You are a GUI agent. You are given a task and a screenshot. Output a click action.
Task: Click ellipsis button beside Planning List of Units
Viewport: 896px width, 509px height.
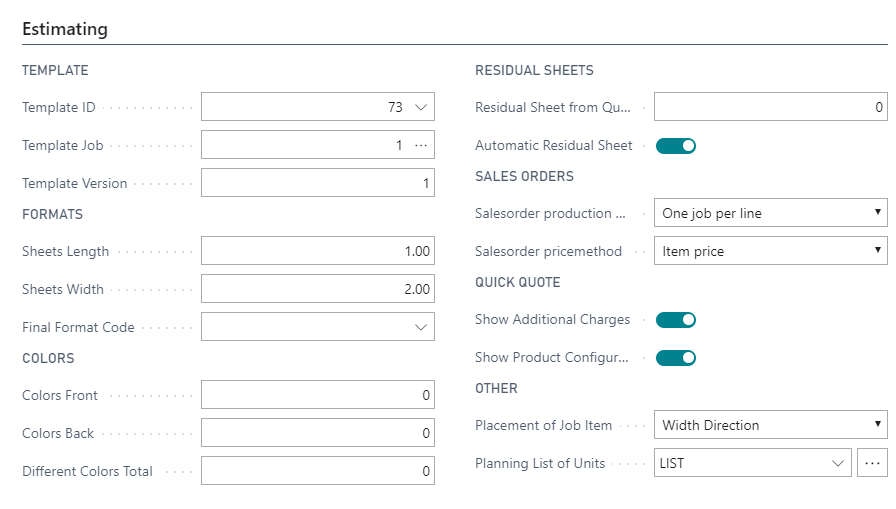(872, 463)
